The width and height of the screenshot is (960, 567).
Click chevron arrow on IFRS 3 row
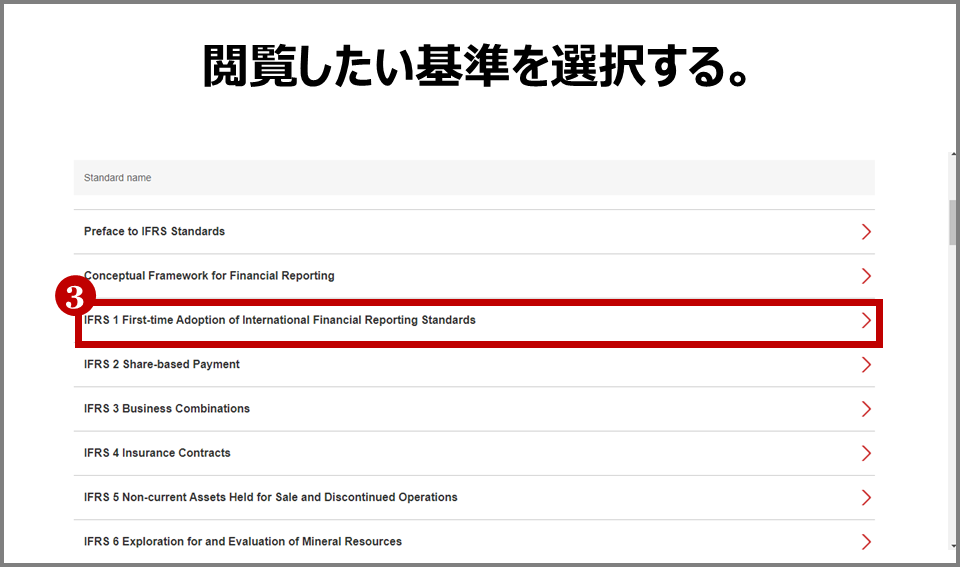866,408
